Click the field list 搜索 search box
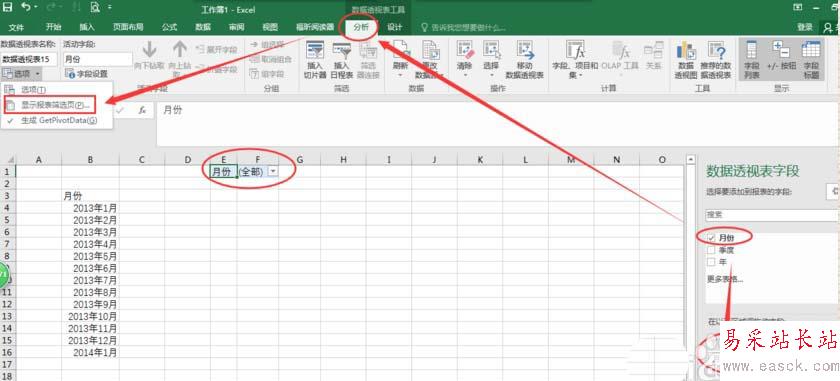This screenshot has width=840, height=381. click(x=772, y=214)
